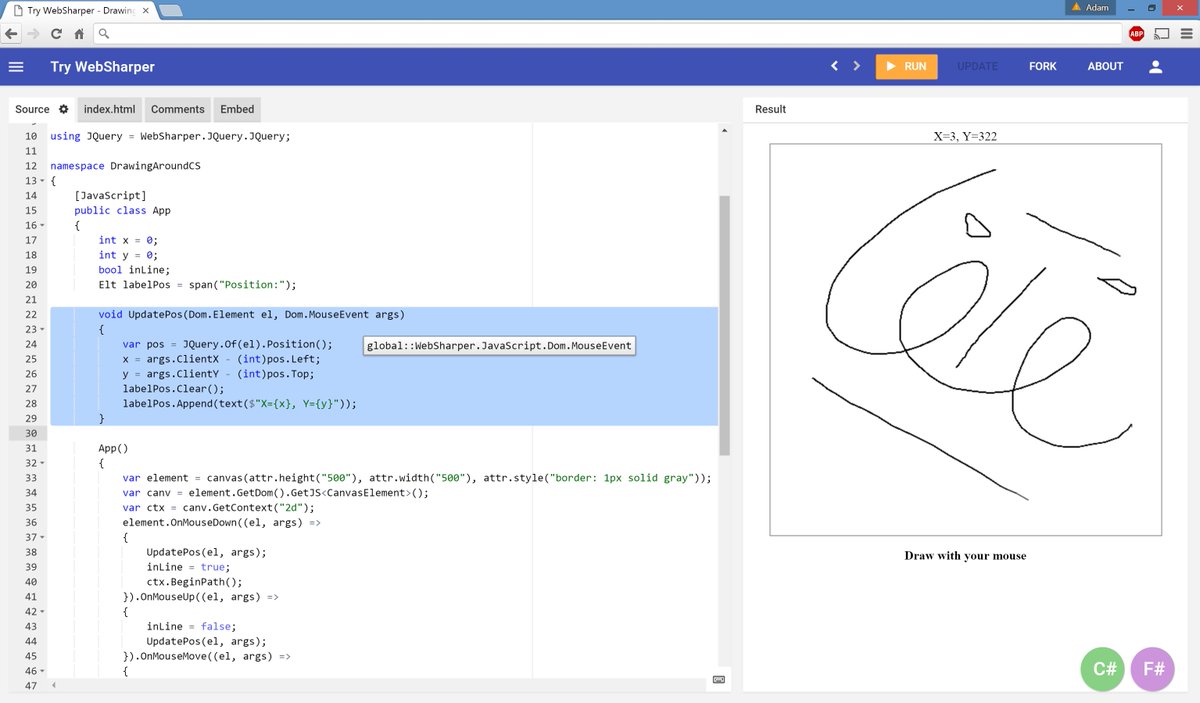Viewport: 1200px width, 703px height.
Task: Click line number 30 in gutter
Action: 30,433
